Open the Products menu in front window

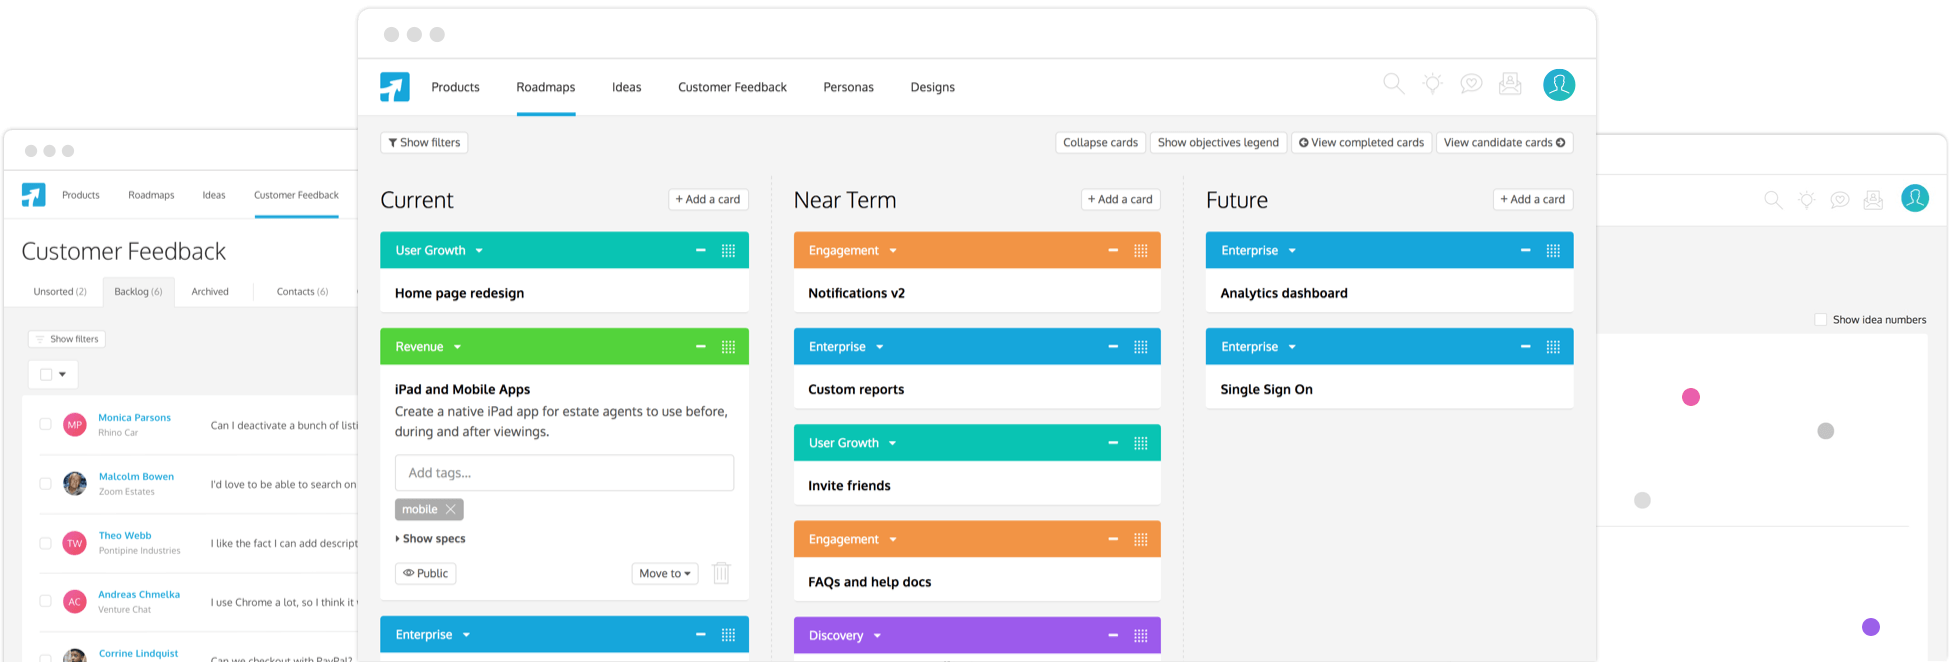455,88
